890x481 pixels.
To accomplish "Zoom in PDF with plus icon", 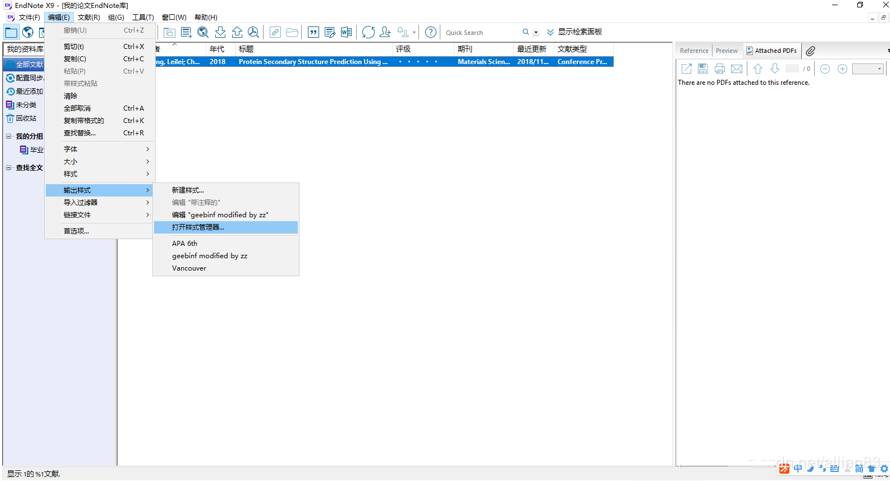I will click(842, 69).
